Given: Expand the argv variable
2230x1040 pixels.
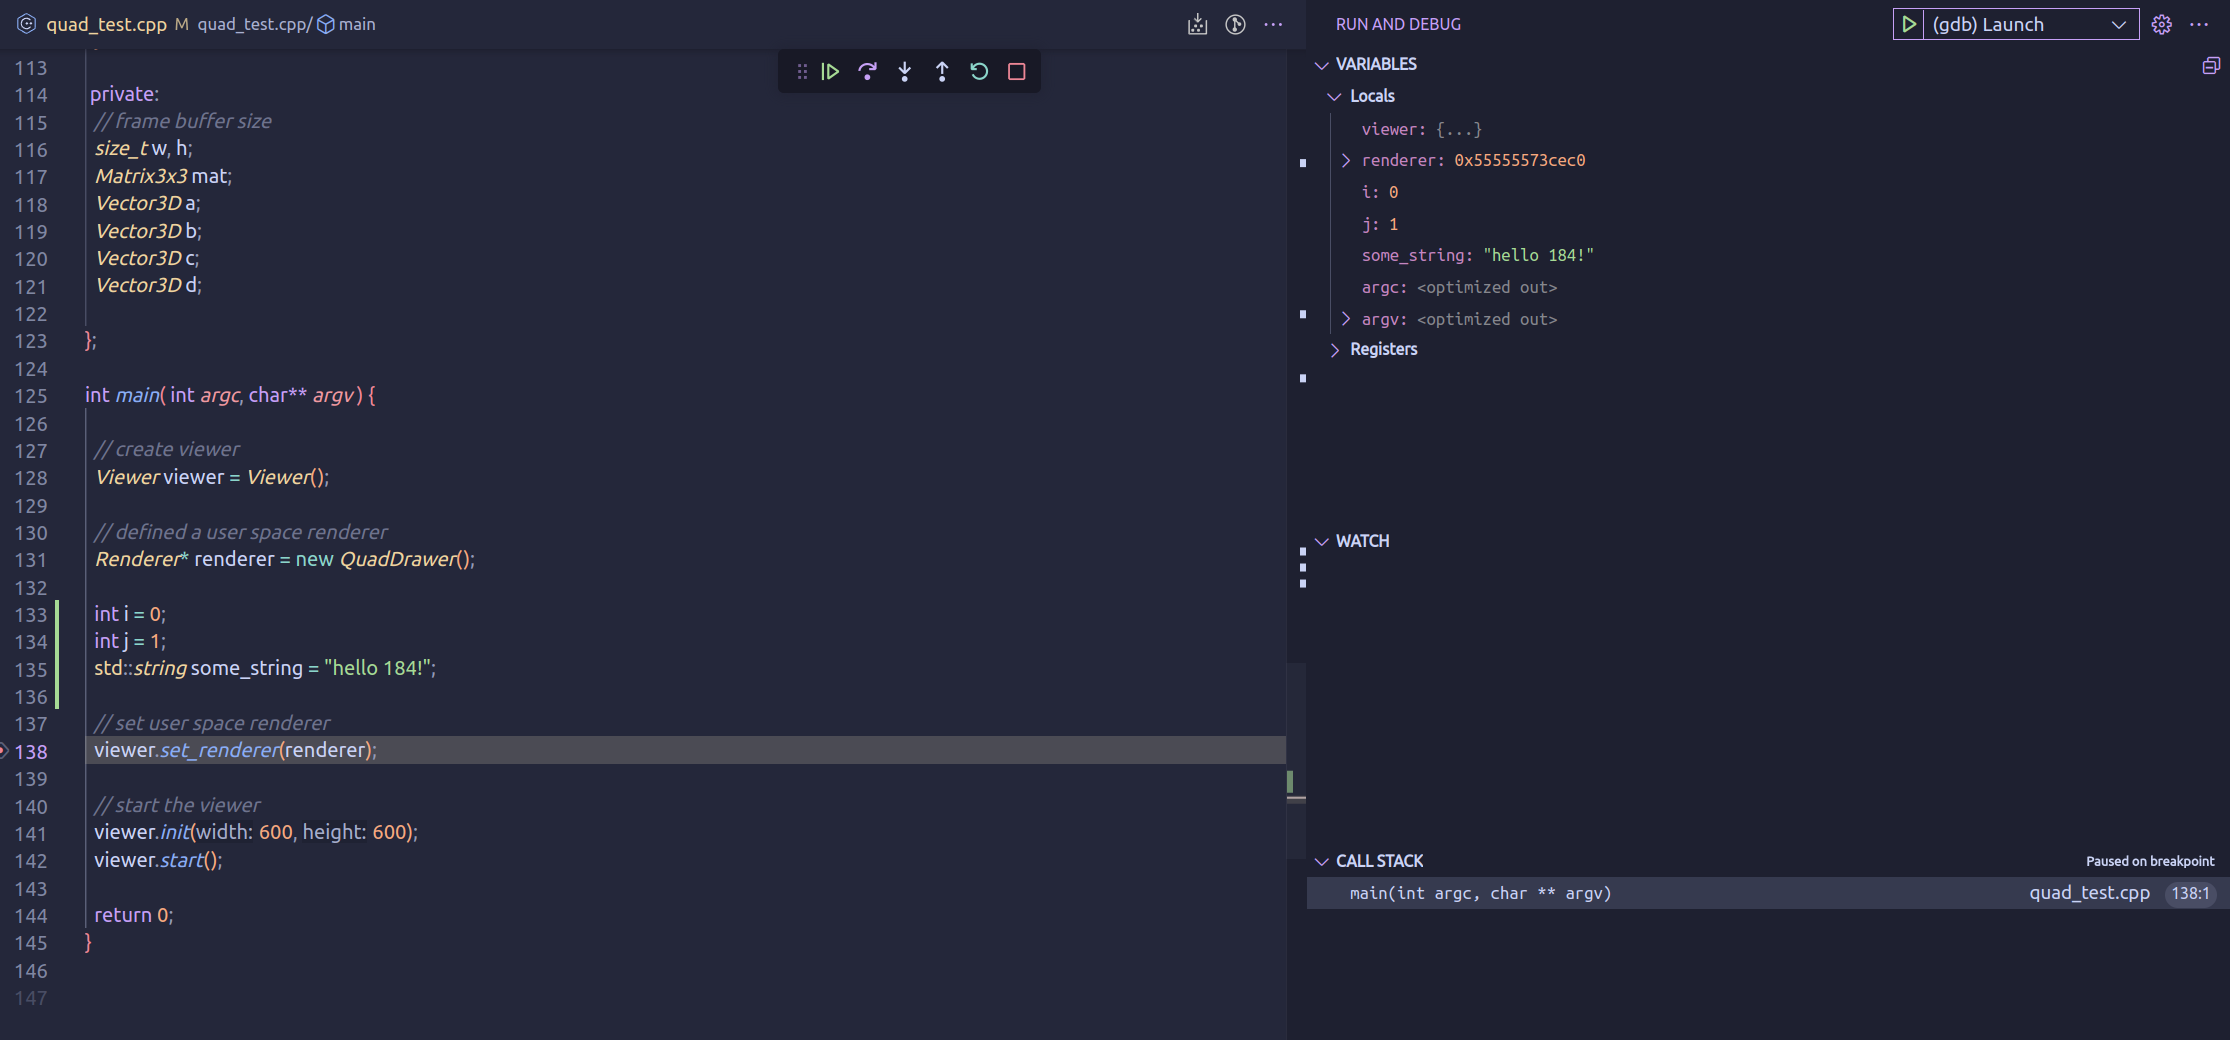Looking at the screenshot, I should coord(1345,318).
